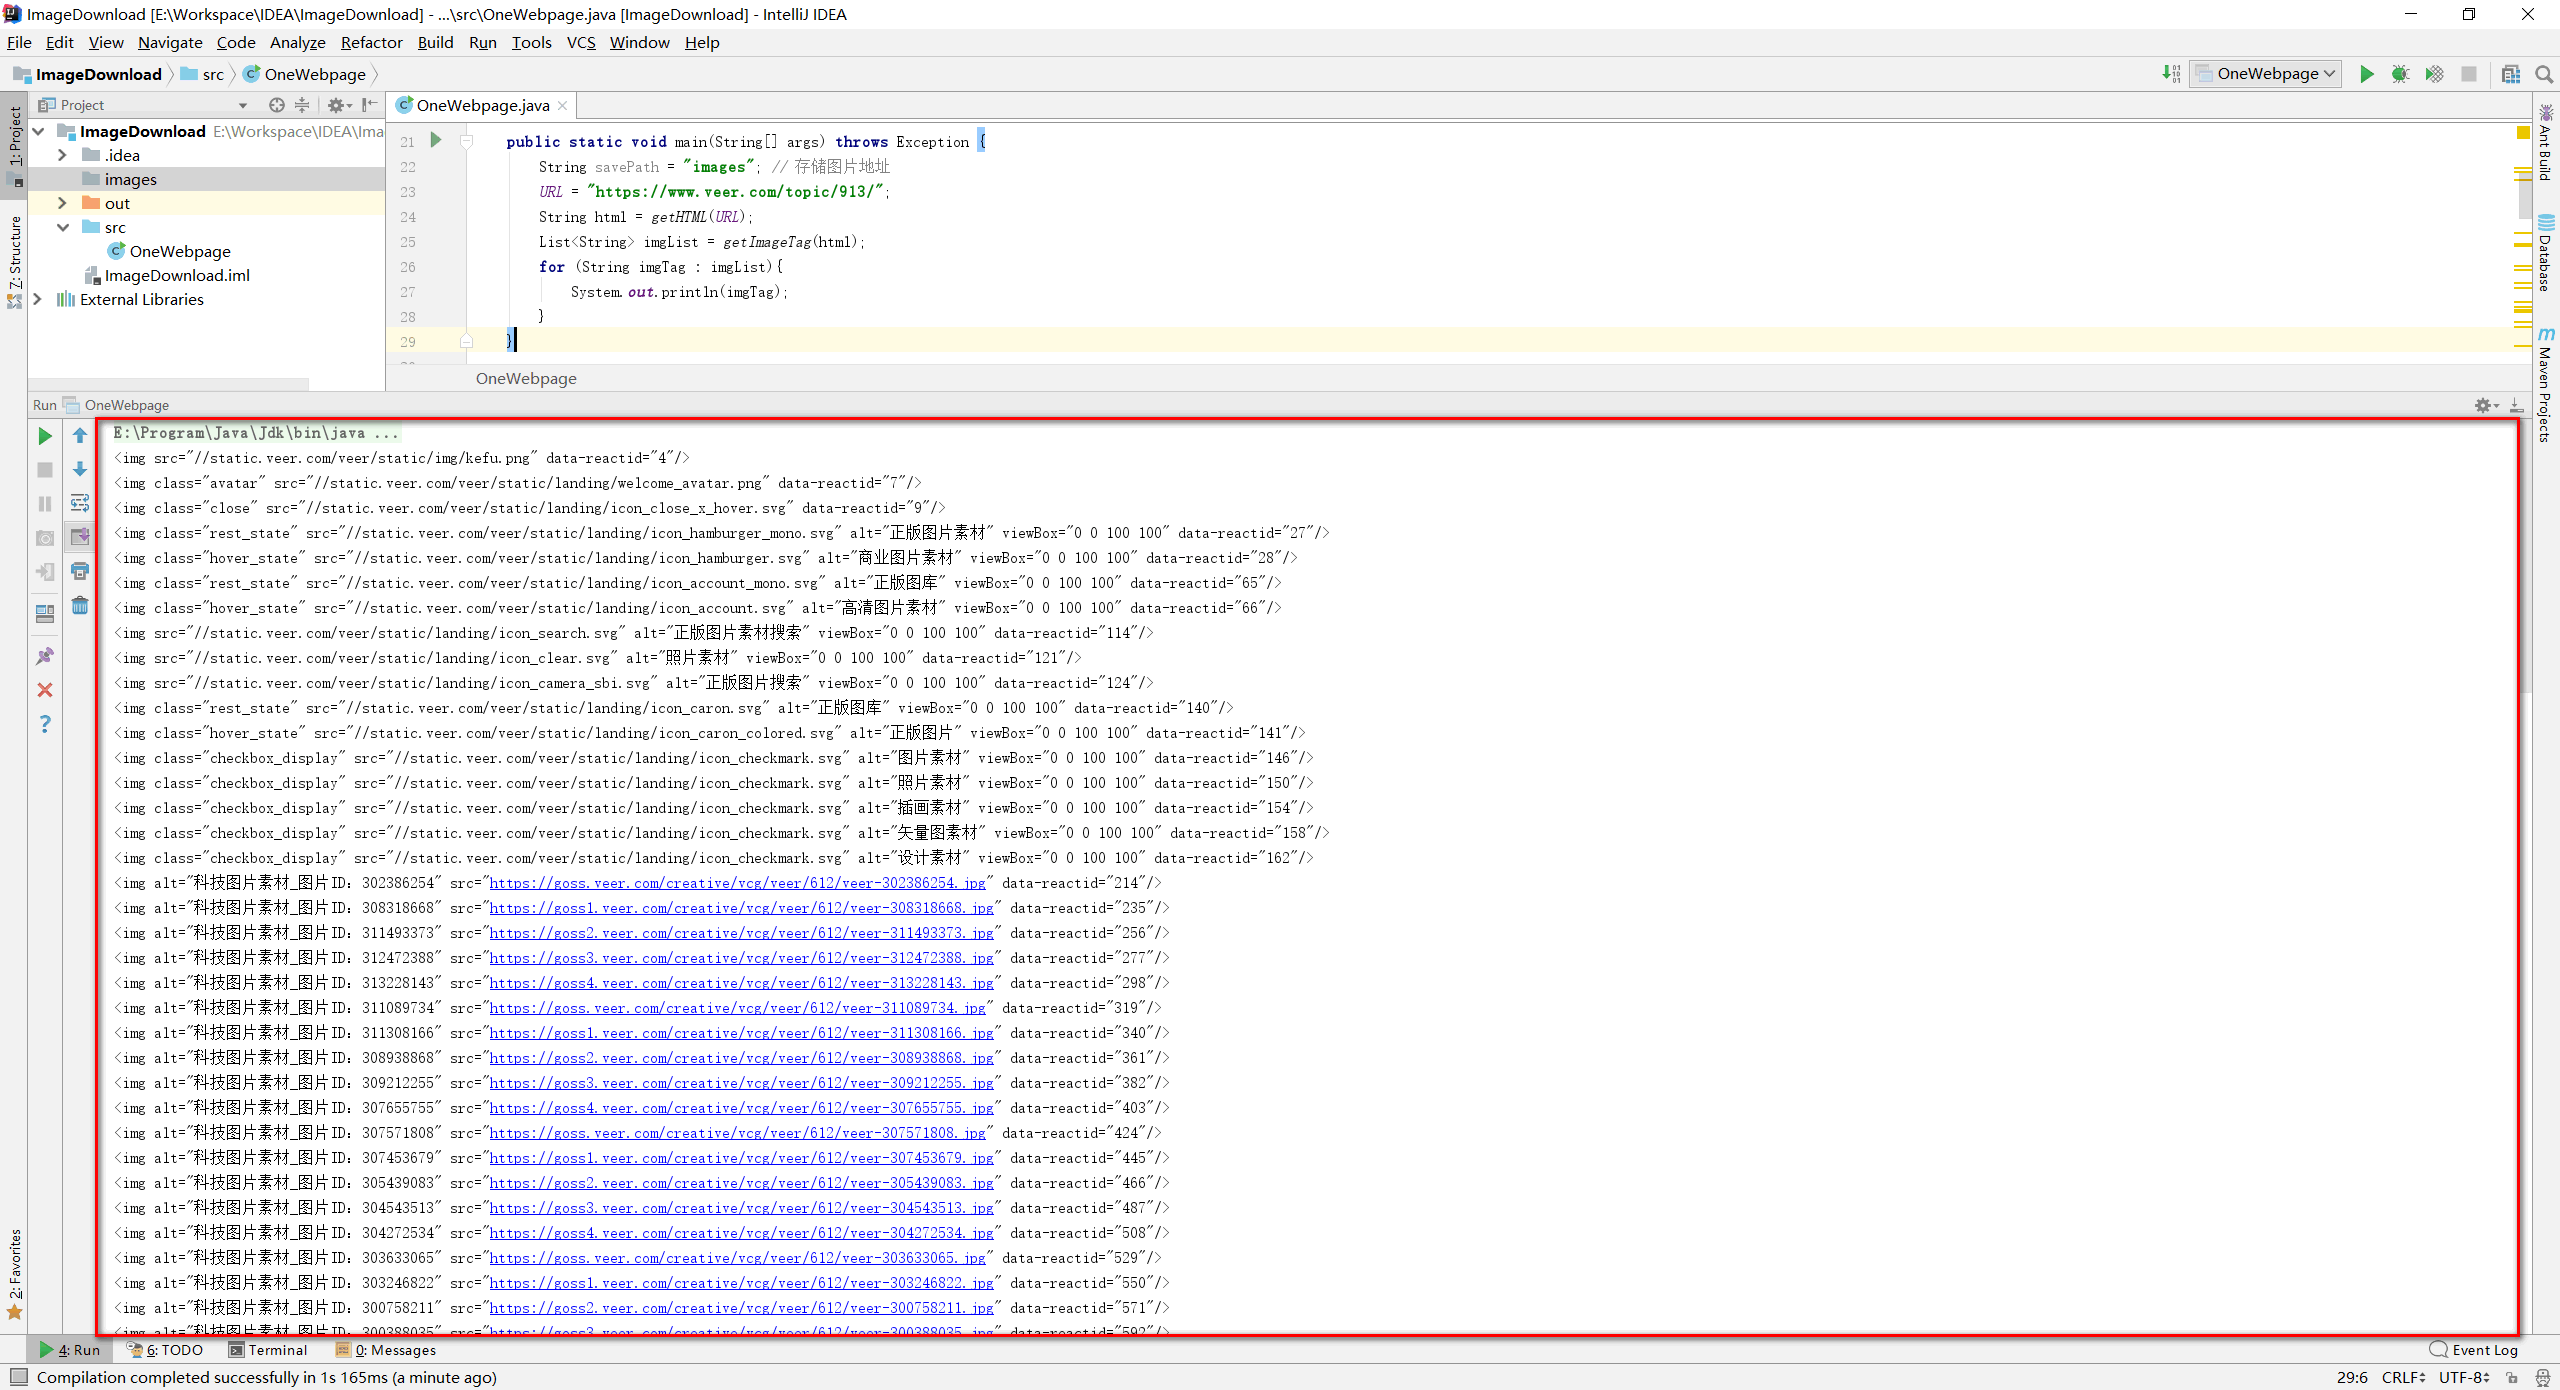Open the OneWebpage run configuration dropdown
The image size is (2560, 1390).
[x=2266, y=74]
